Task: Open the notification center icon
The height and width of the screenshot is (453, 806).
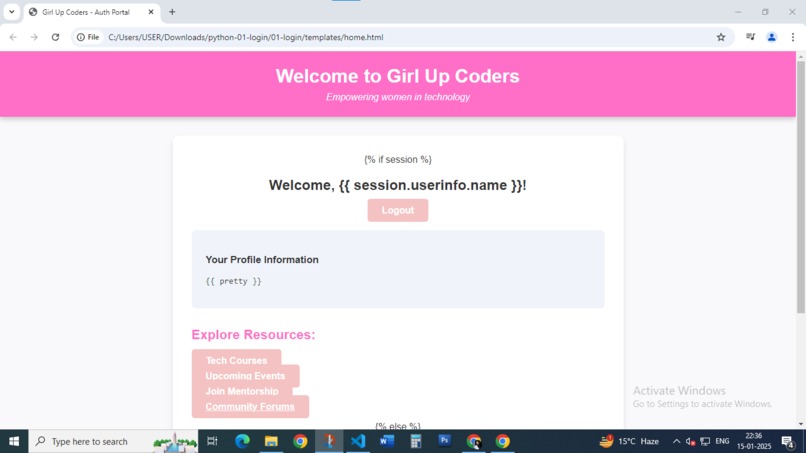Action: pyautogui.click(x=787, y=441)
